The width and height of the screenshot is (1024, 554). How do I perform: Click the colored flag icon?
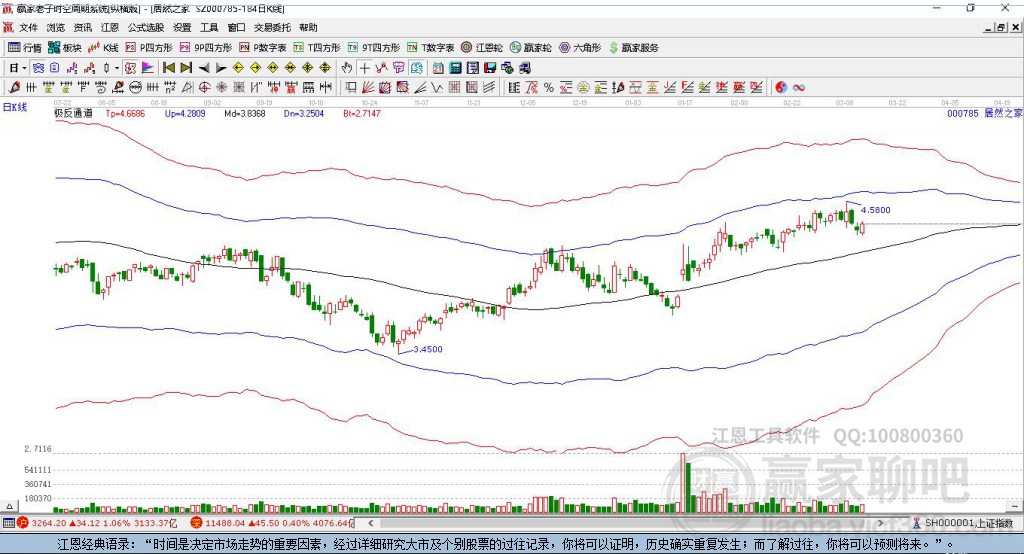(x=148, y=68)
